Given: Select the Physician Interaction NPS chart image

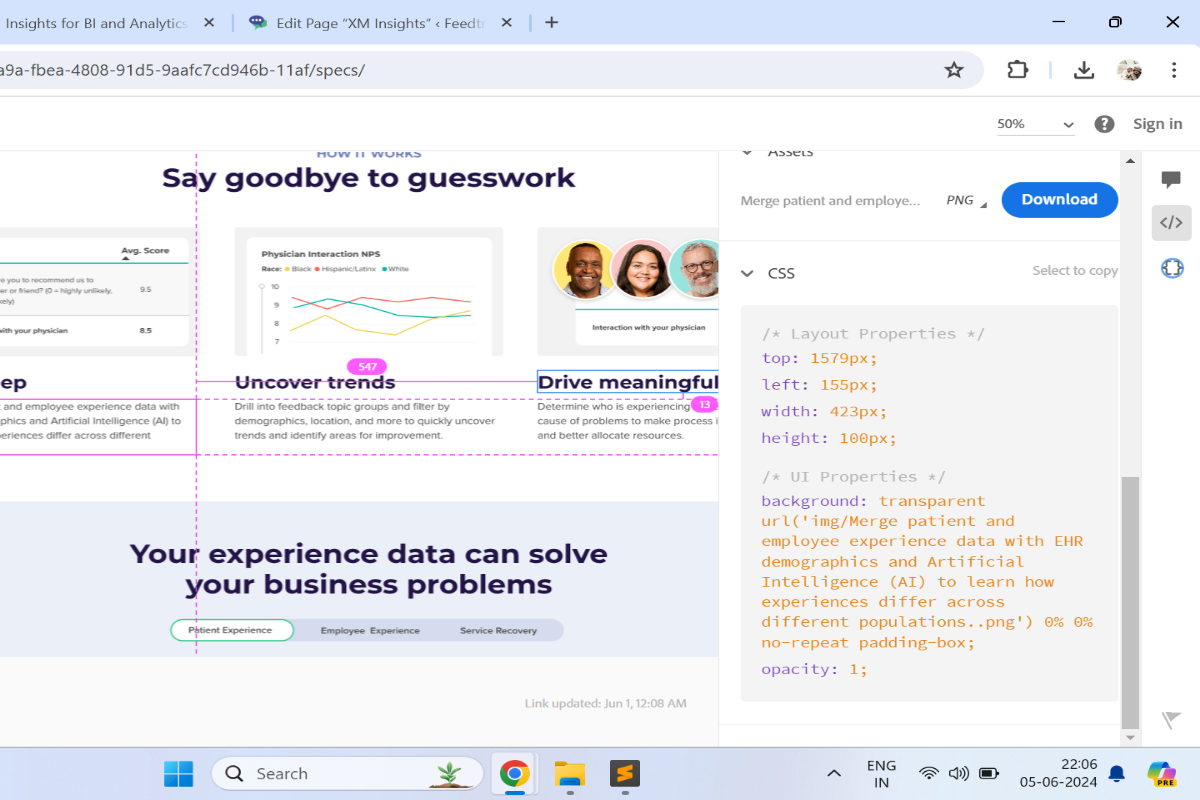Looking at the screenshot, I should click(369, 291).
